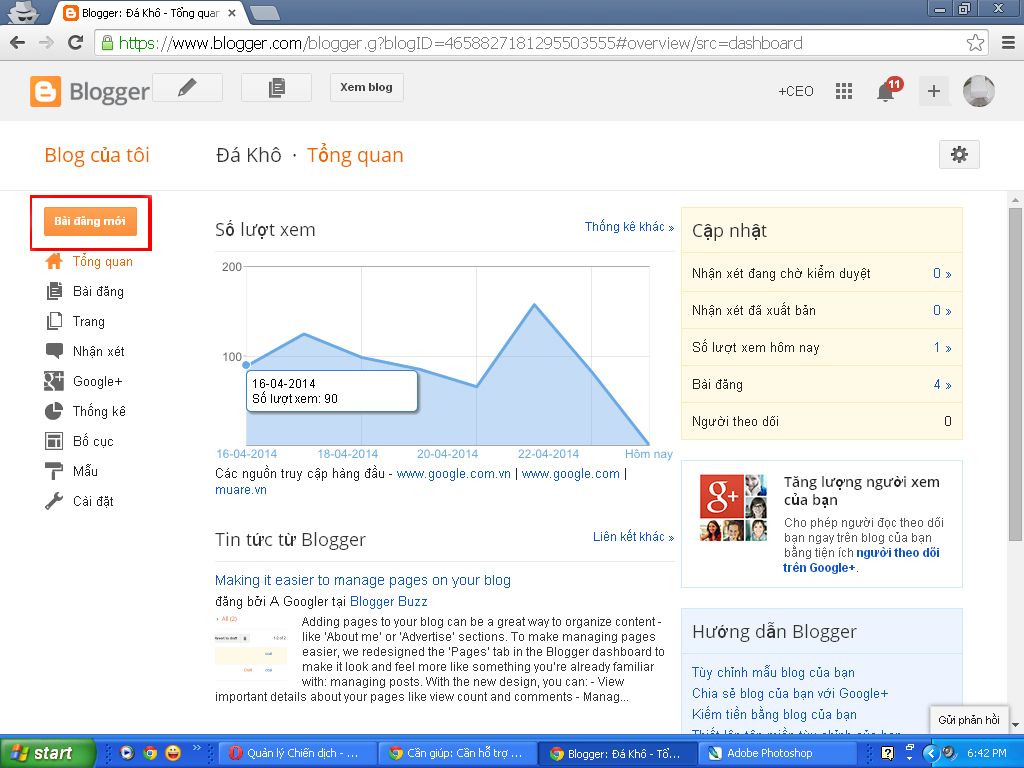Open the posts list document icon
Image resolution: width=1024 pixels, height=768 pixels.
pos(276,88)
